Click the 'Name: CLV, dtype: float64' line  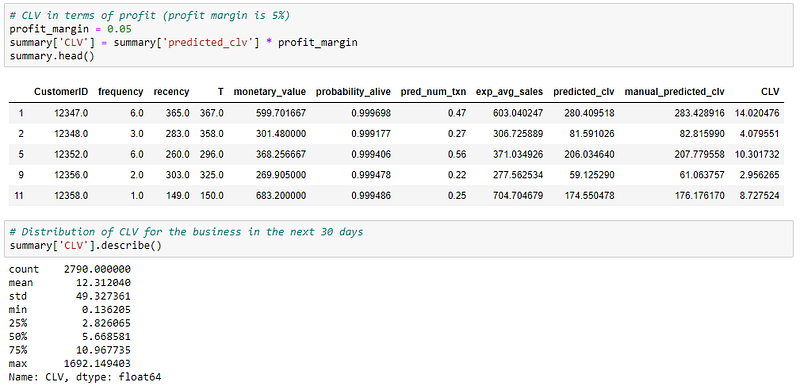pyautogui.click(x=85, y=378)
